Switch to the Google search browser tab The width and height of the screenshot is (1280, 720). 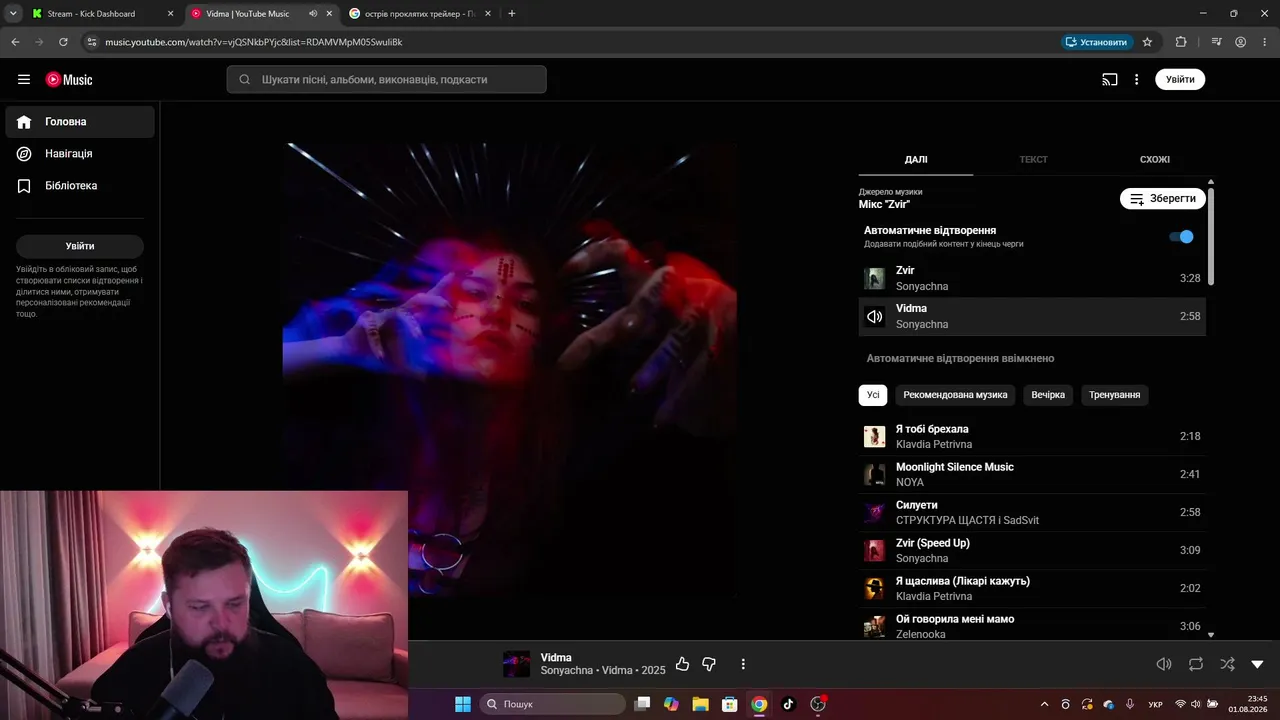[420, 14]
